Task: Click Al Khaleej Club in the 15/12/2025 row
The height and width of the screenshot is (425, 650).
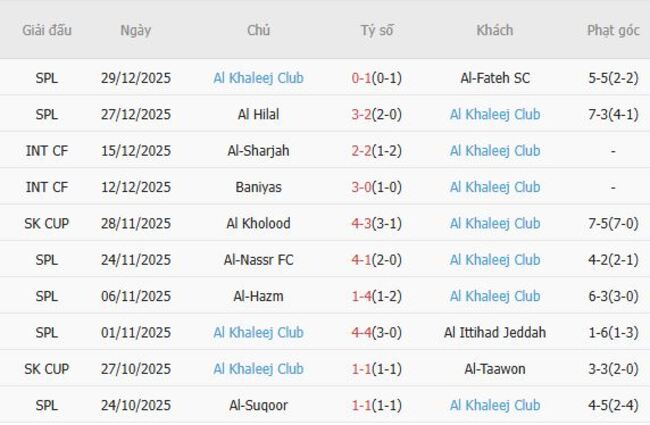Action: coord(495,151)
